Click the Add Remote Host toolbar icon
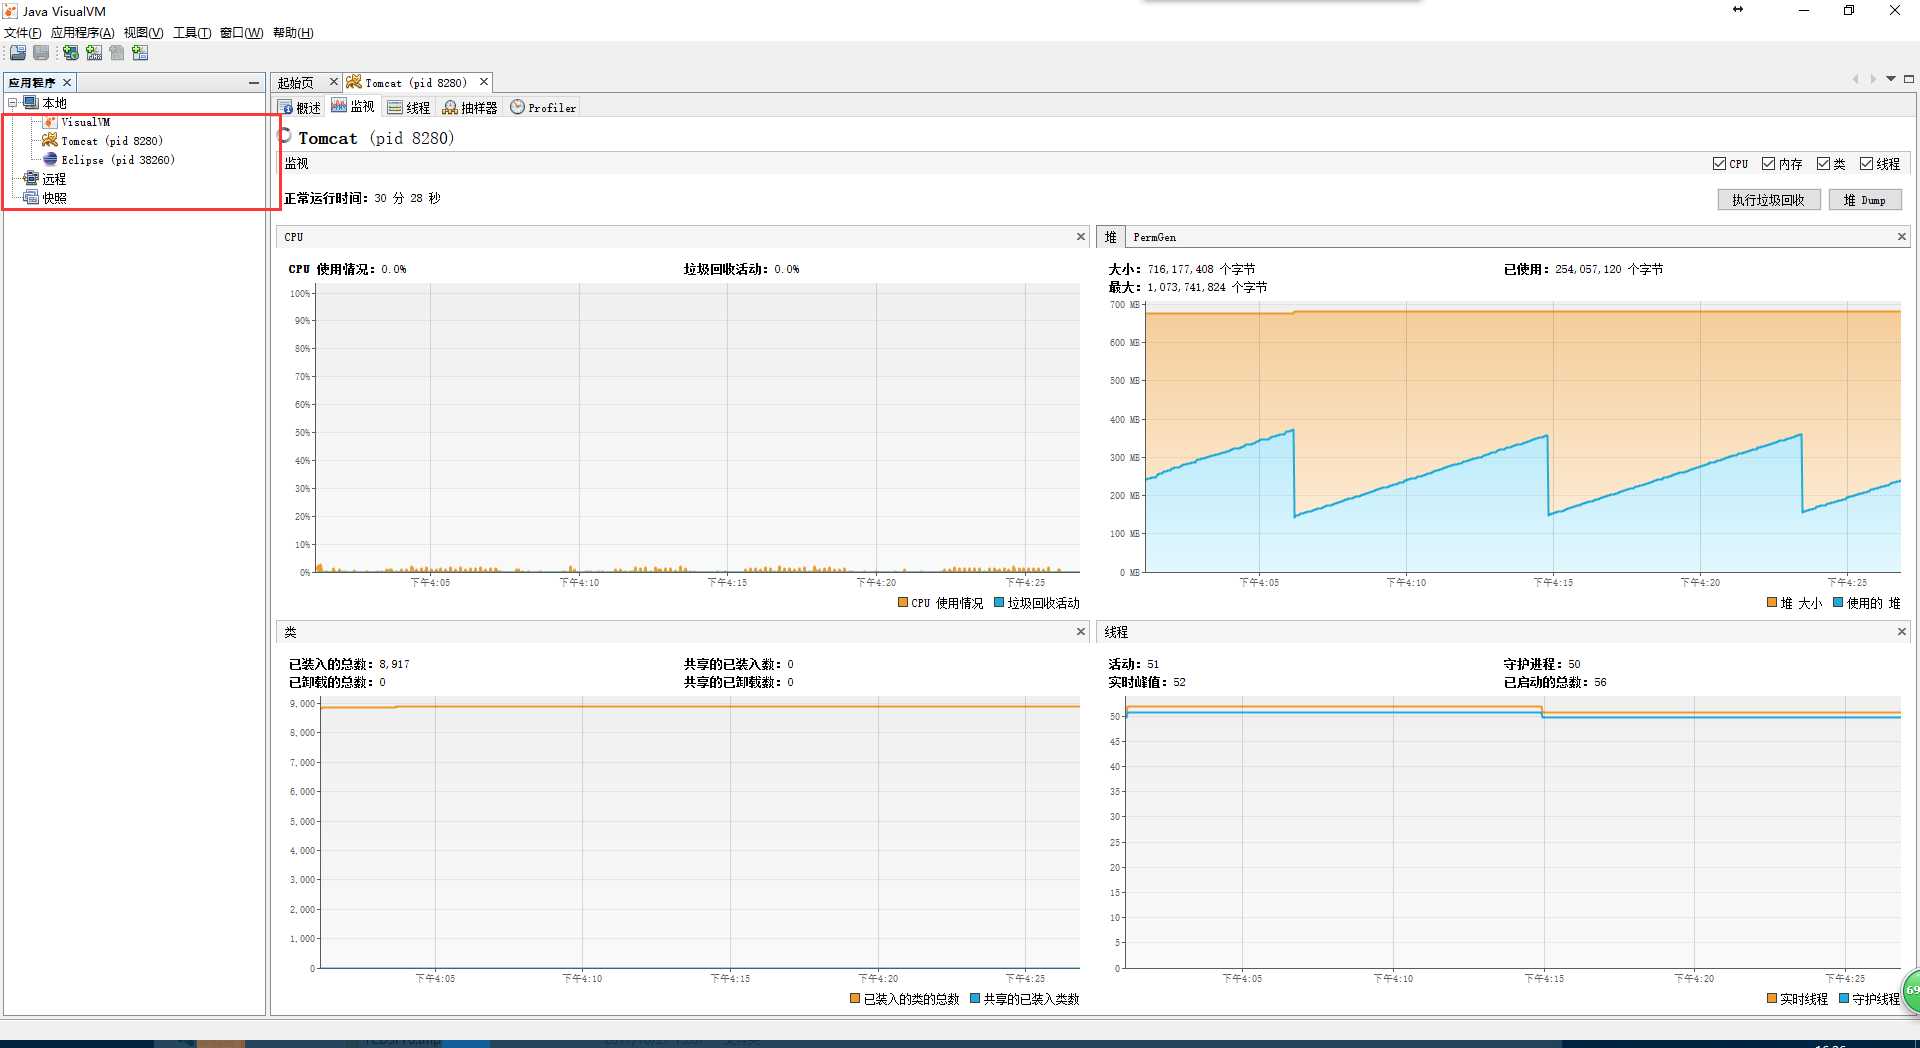 (71, 53)
